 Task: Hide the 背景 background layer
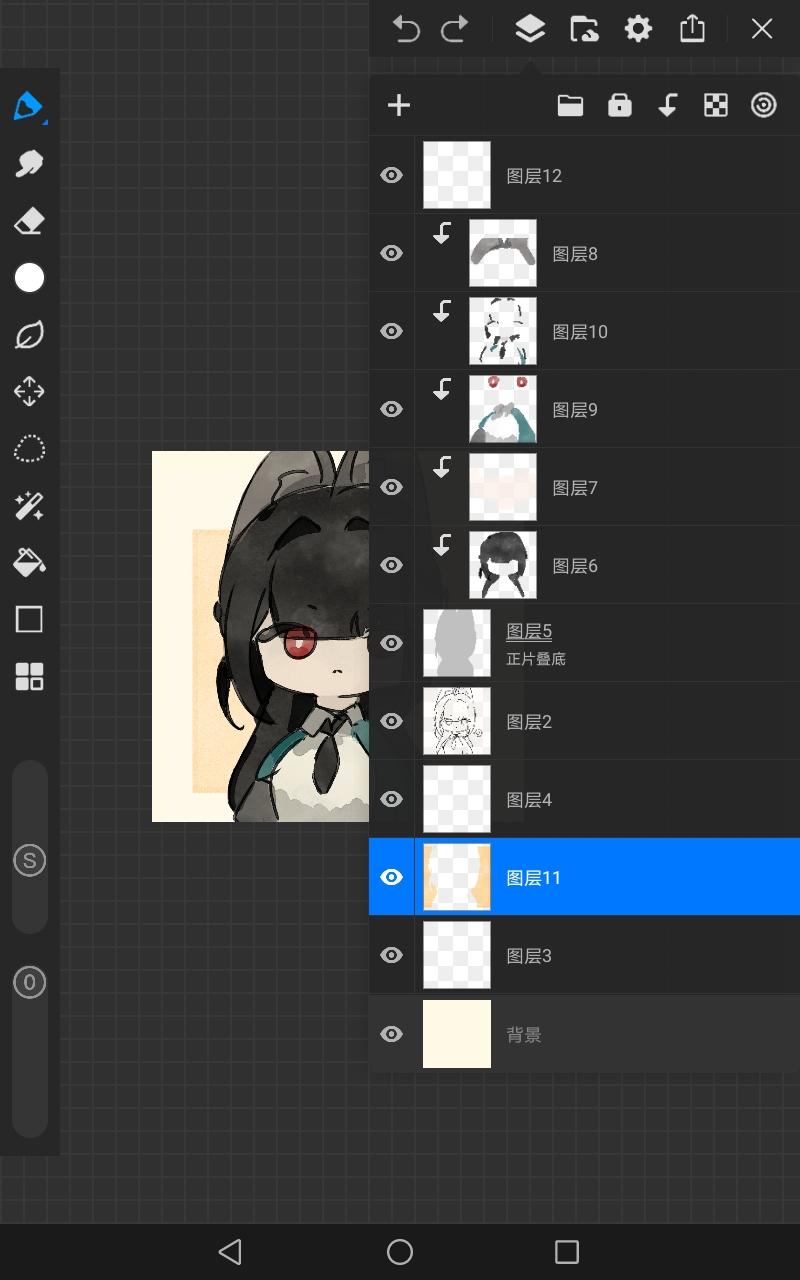[x=392, y=1034]
